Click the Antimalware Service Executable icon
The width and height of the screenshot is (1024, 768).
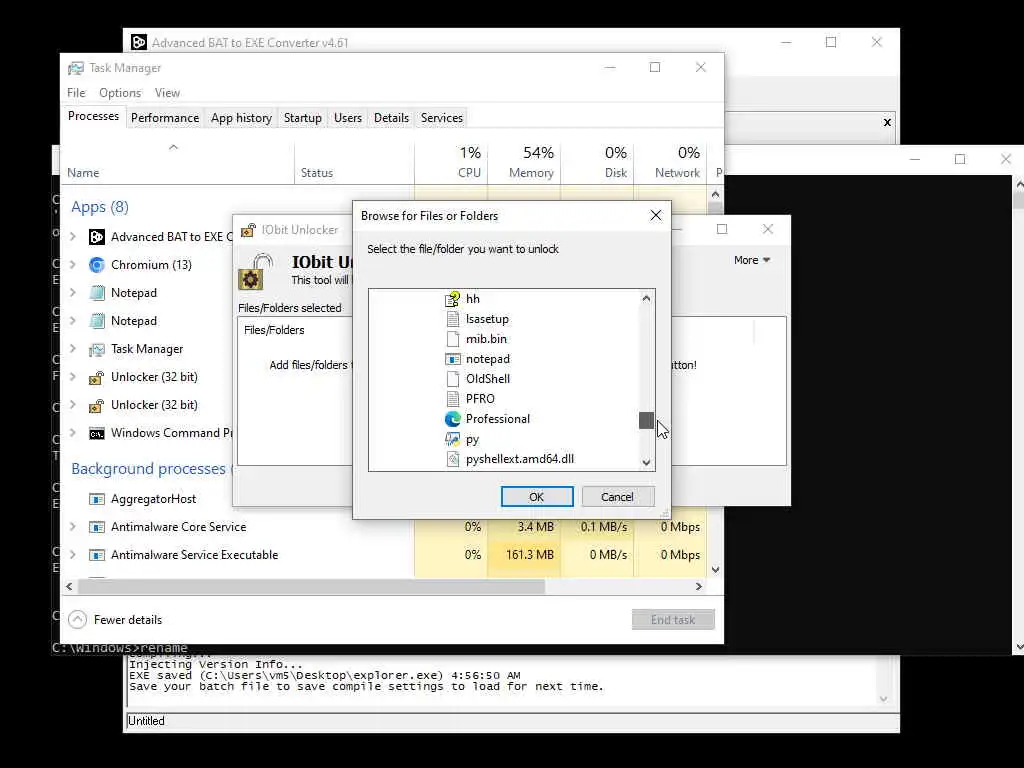[x=97, y=555]
